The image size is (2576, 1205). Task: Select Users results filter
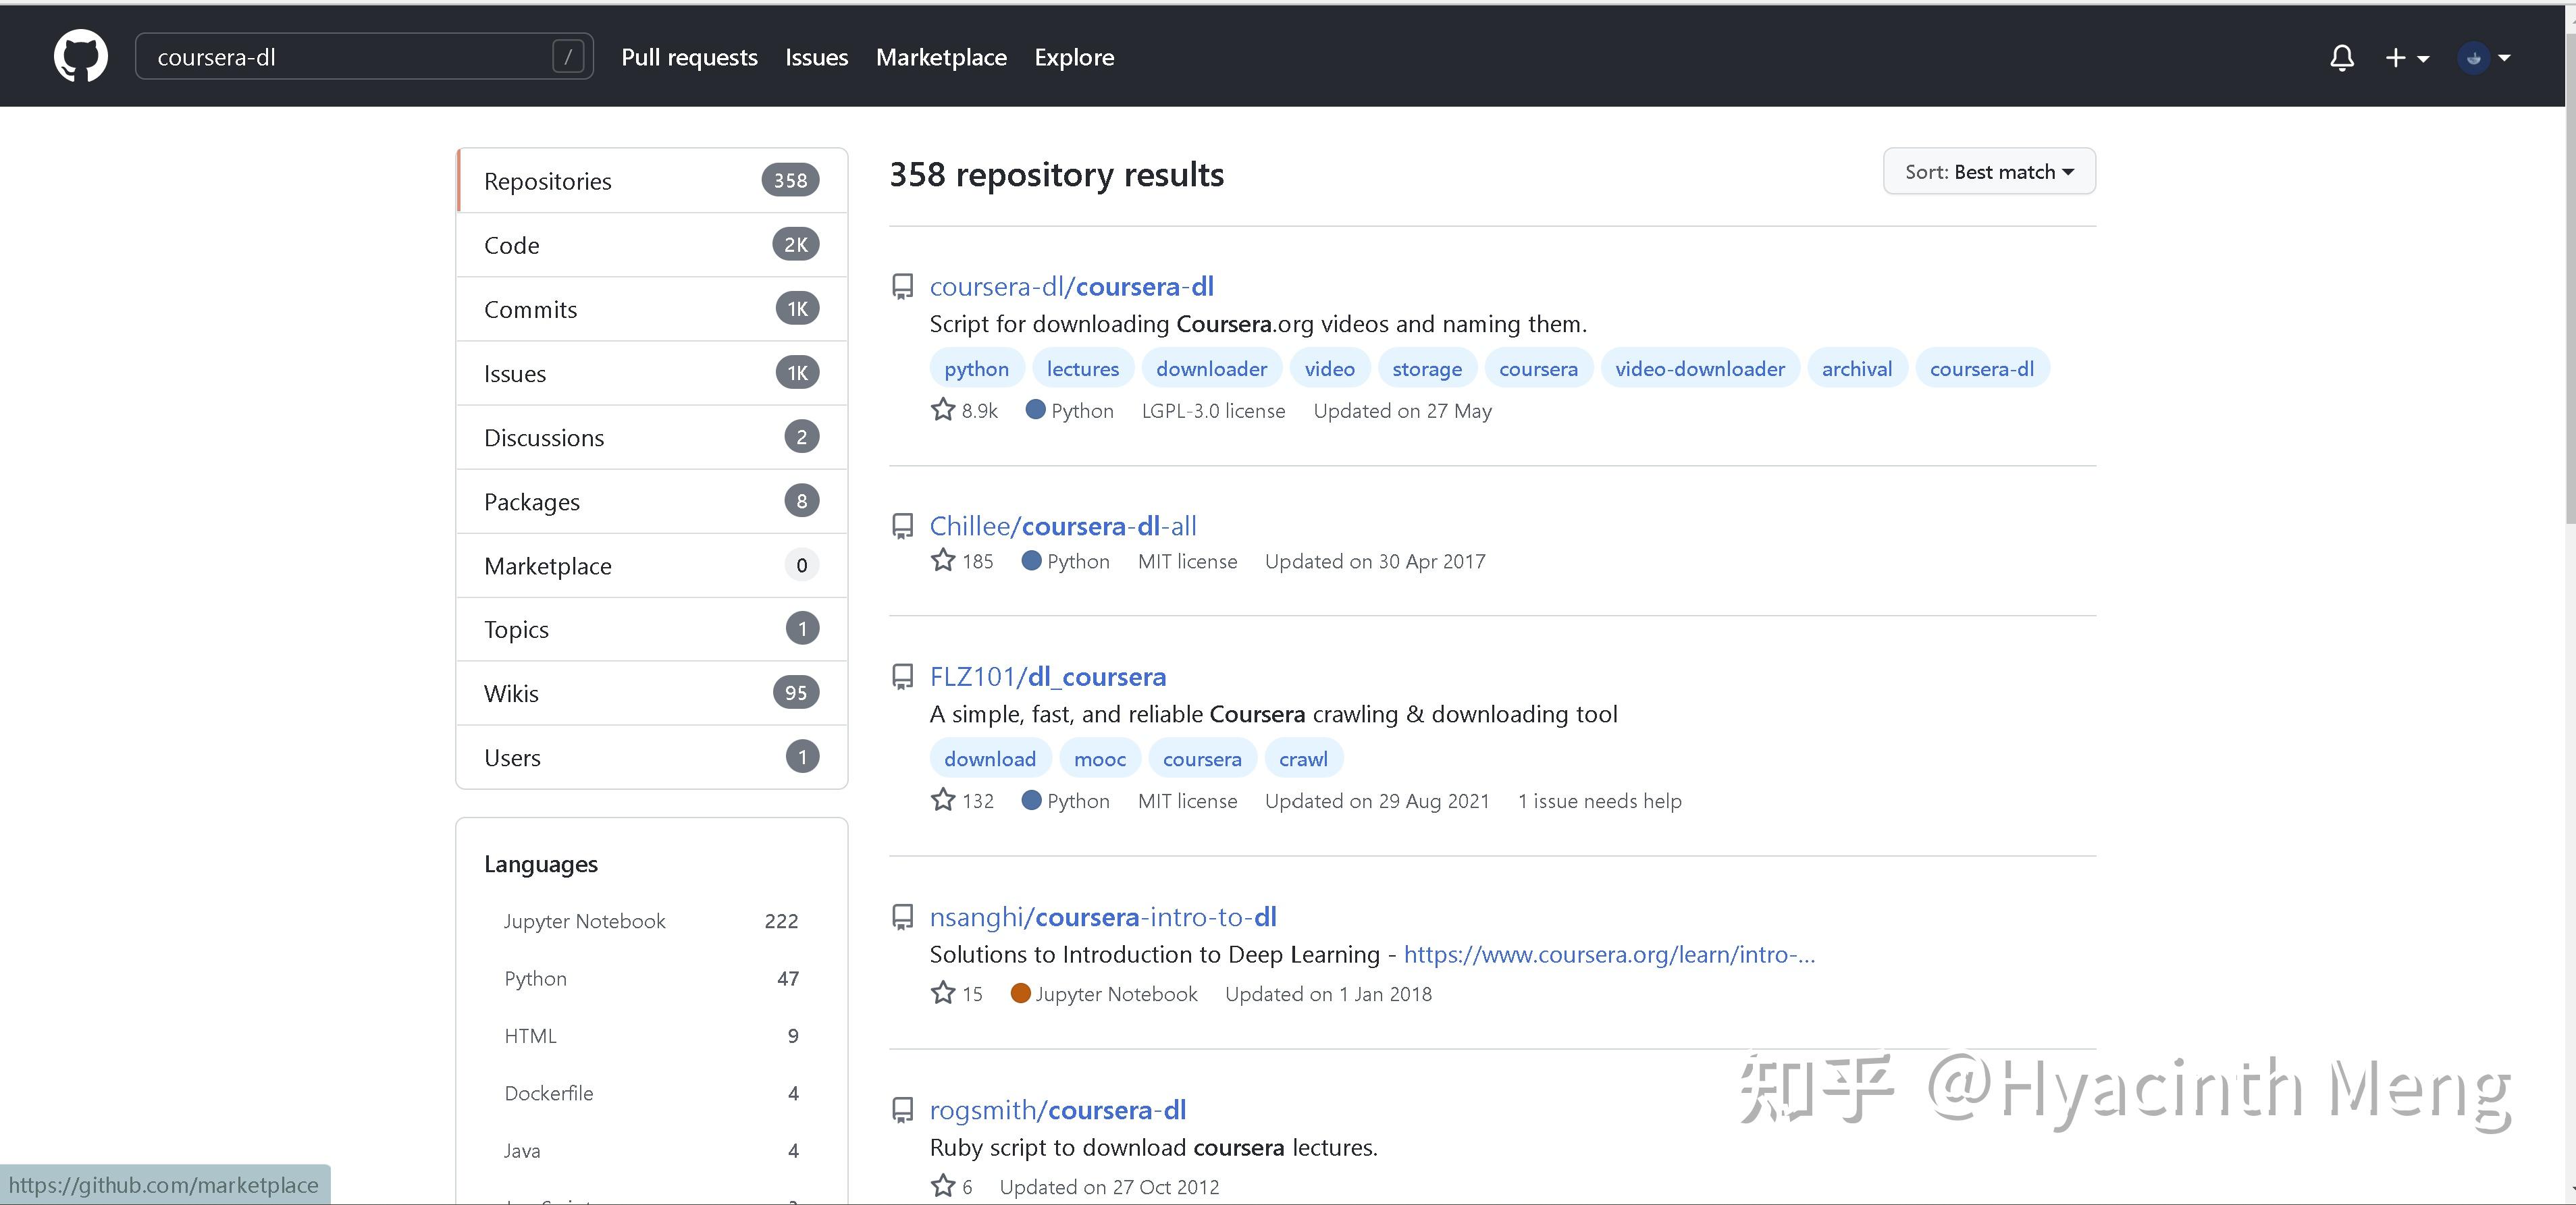coord(652,757)
